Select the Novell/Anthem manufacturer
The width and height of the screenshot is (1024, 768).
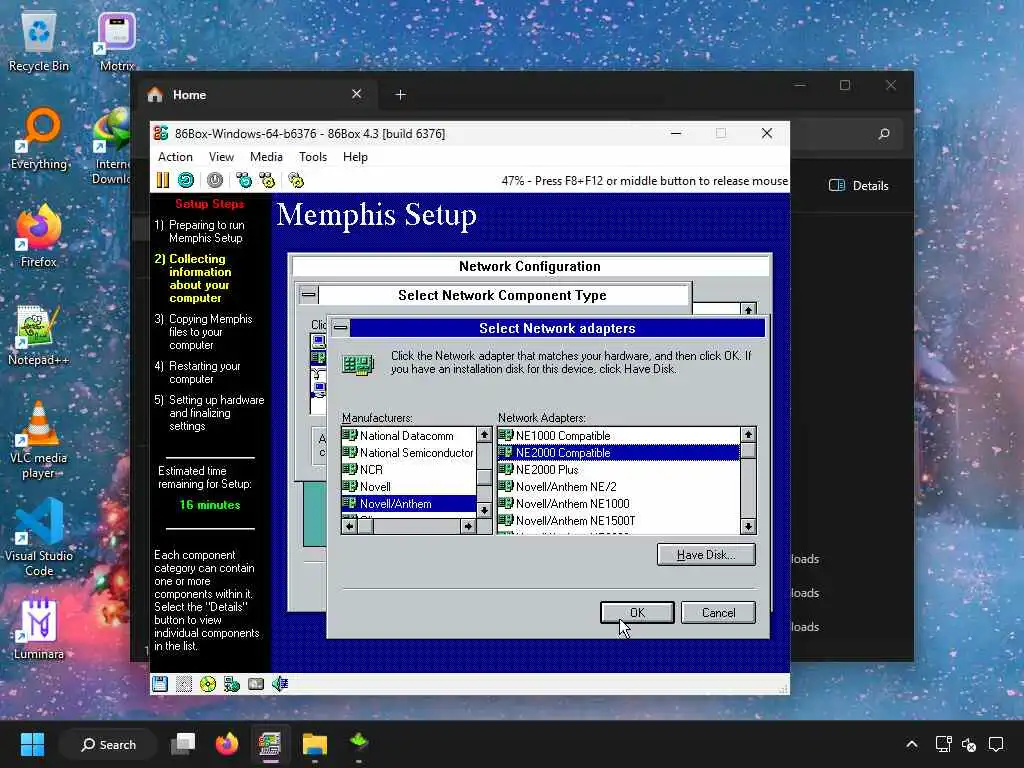click(x=409, y=504)
